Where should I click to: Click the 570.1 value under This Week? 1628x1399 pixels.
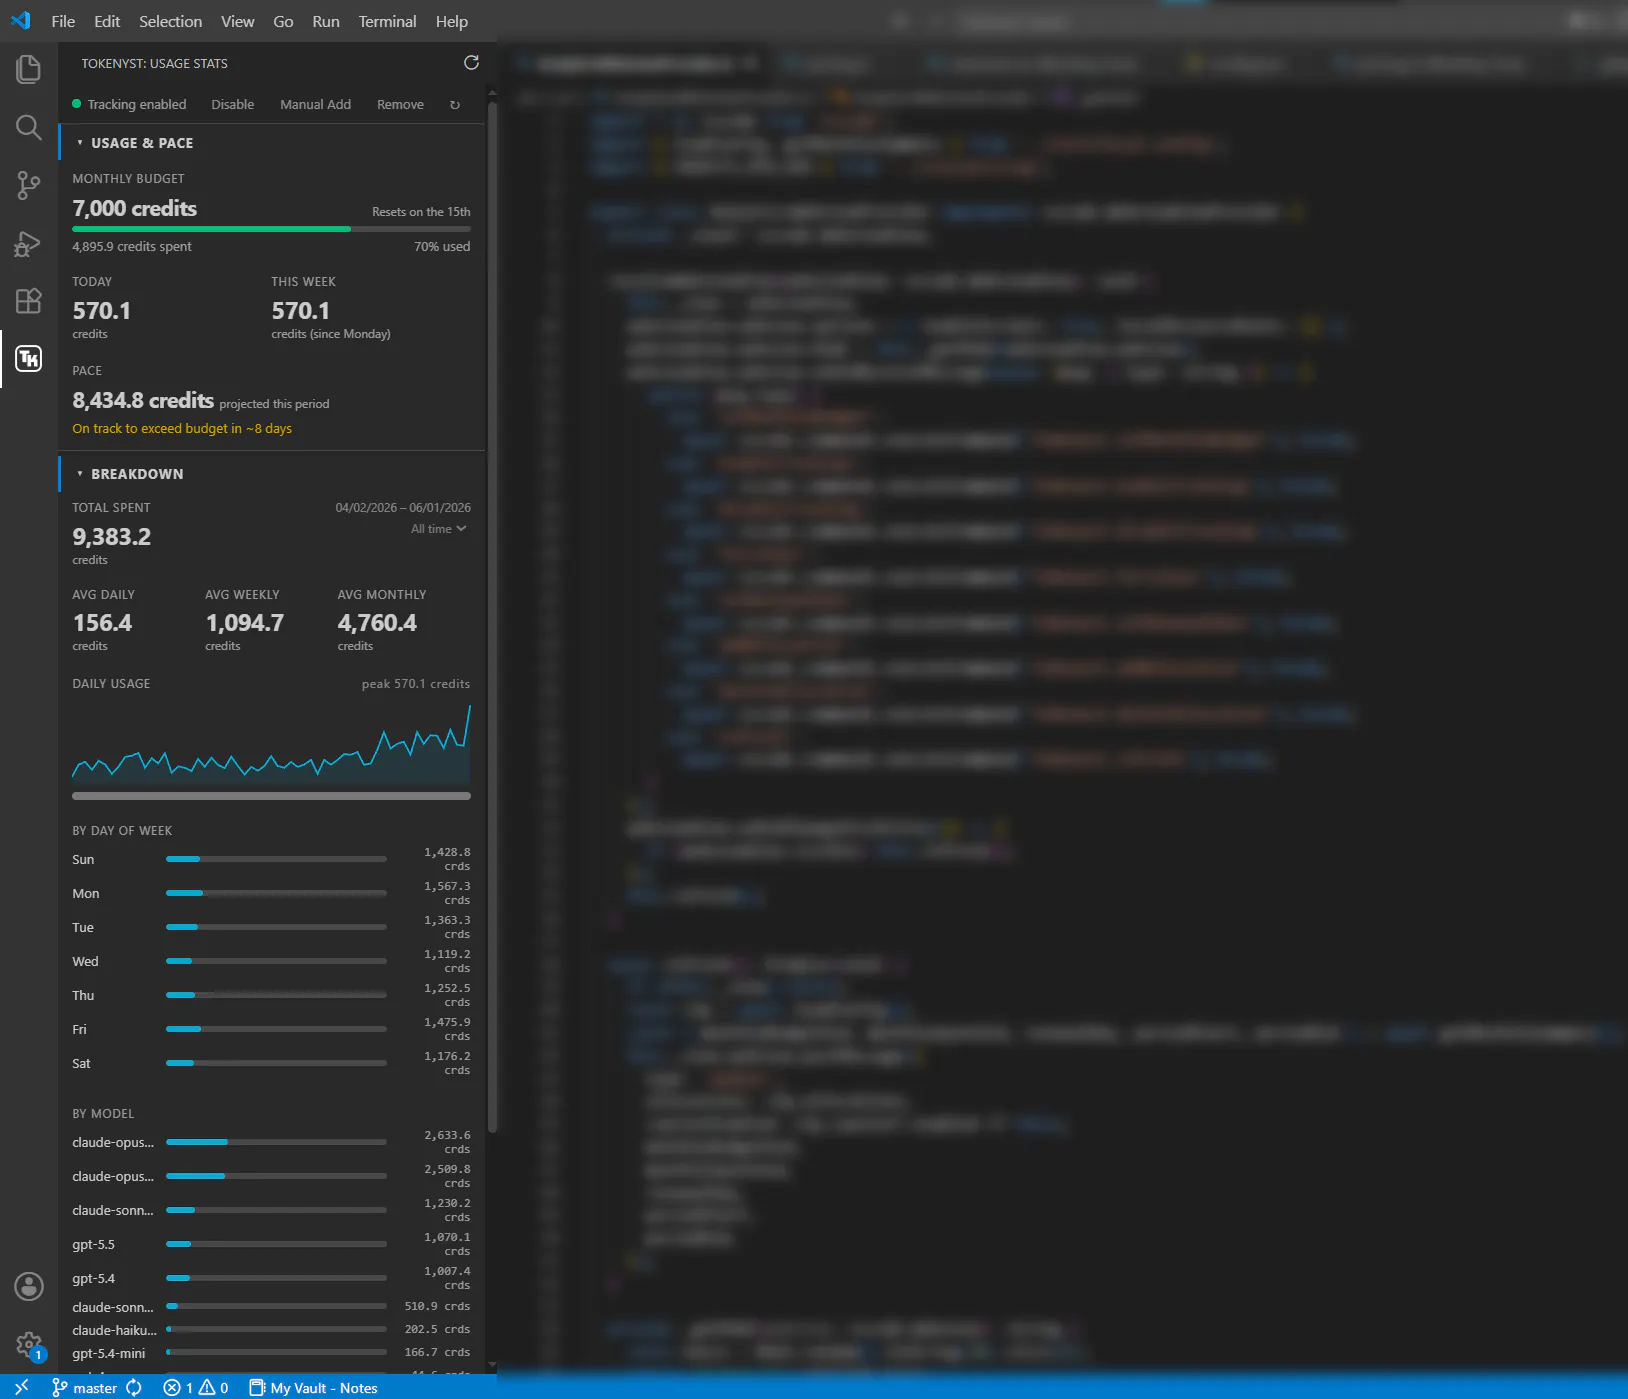(300, 311)
